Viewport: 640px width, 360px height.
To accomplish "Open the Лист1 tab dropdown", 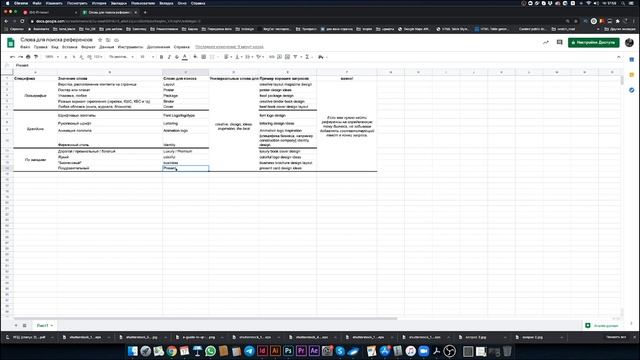I will click(x=52, y=326).
